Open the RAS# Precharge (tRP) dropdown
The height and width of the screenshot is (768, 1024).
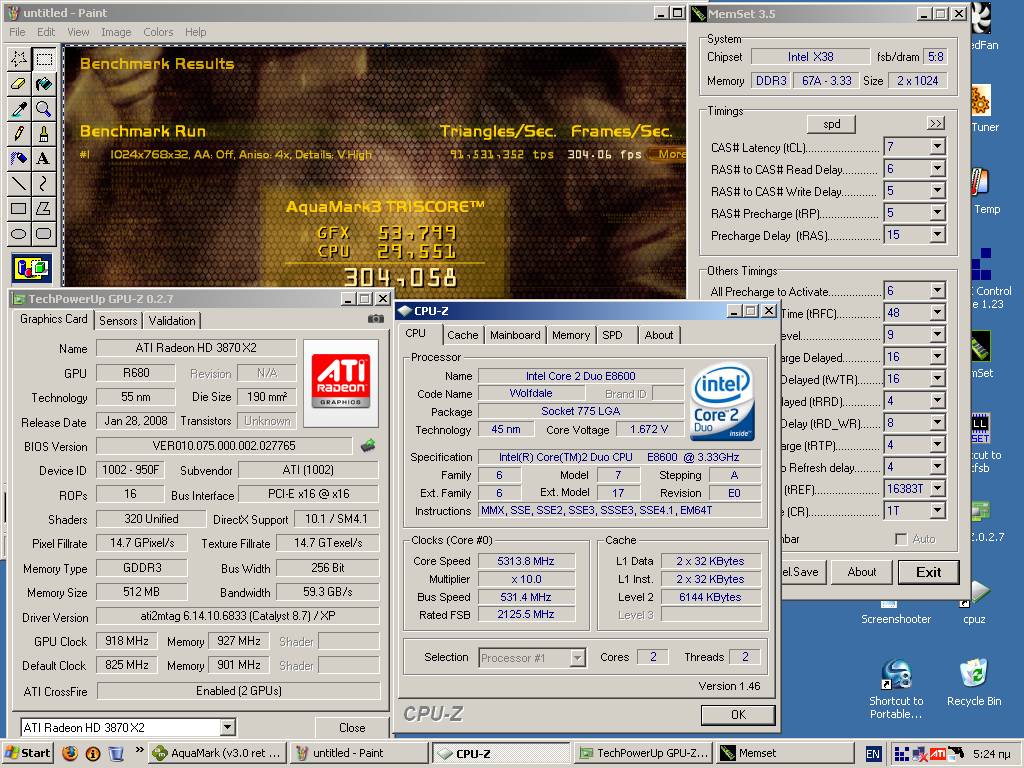tap(937, 213)
